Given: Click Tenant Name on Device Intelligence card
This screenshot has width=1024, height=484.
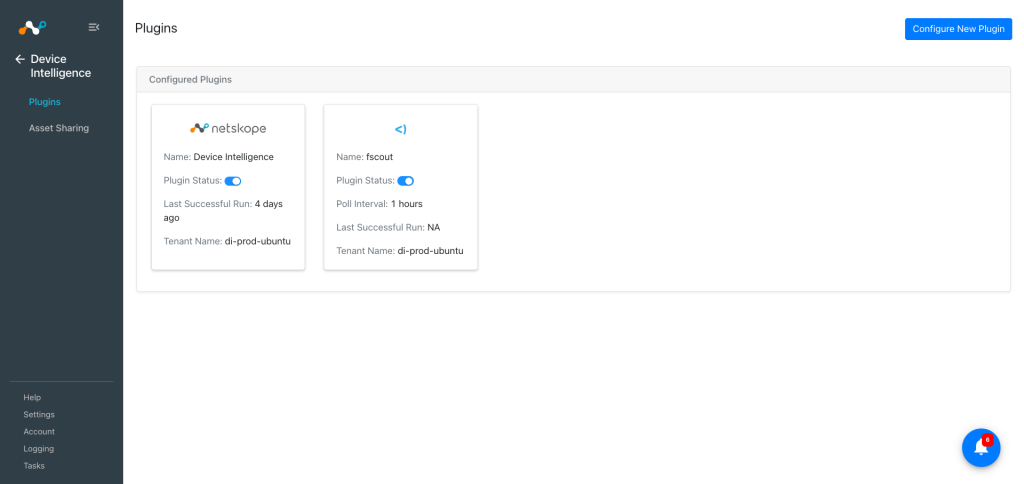Looking at the screenshot, I should pos(227,241).
